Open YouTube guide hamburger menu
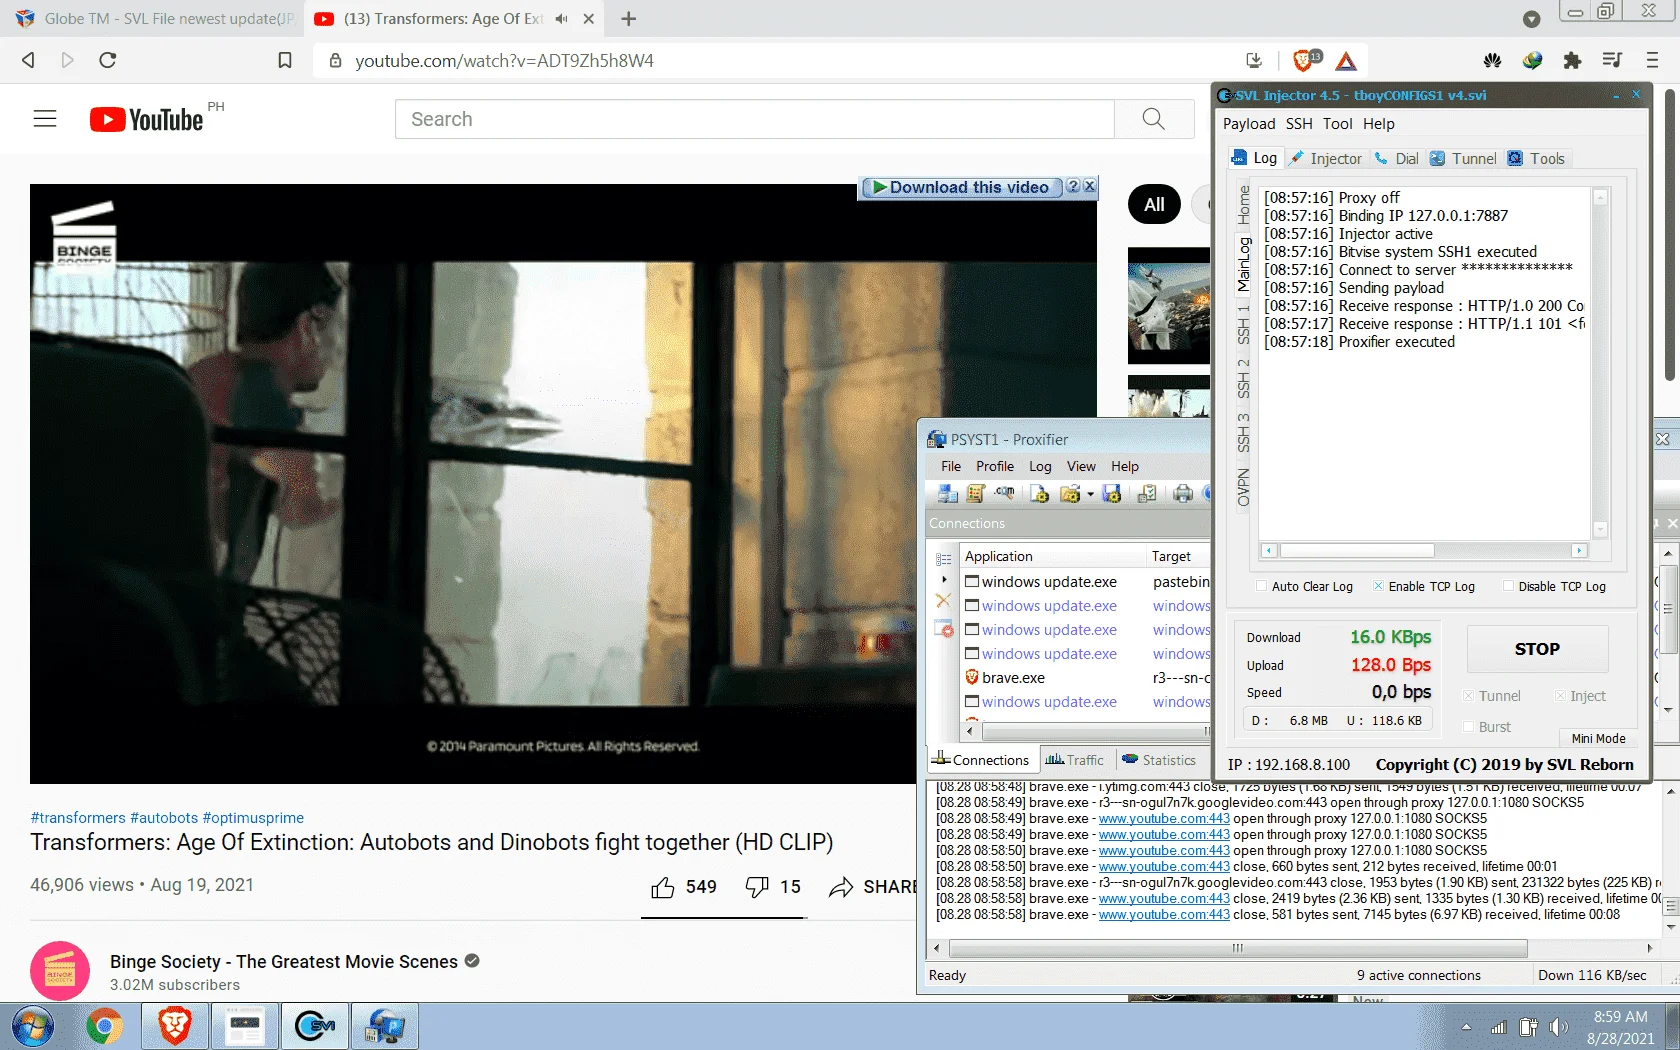Image resolution: width=1680 pixels, height=1050 pixels. point(45,119)
